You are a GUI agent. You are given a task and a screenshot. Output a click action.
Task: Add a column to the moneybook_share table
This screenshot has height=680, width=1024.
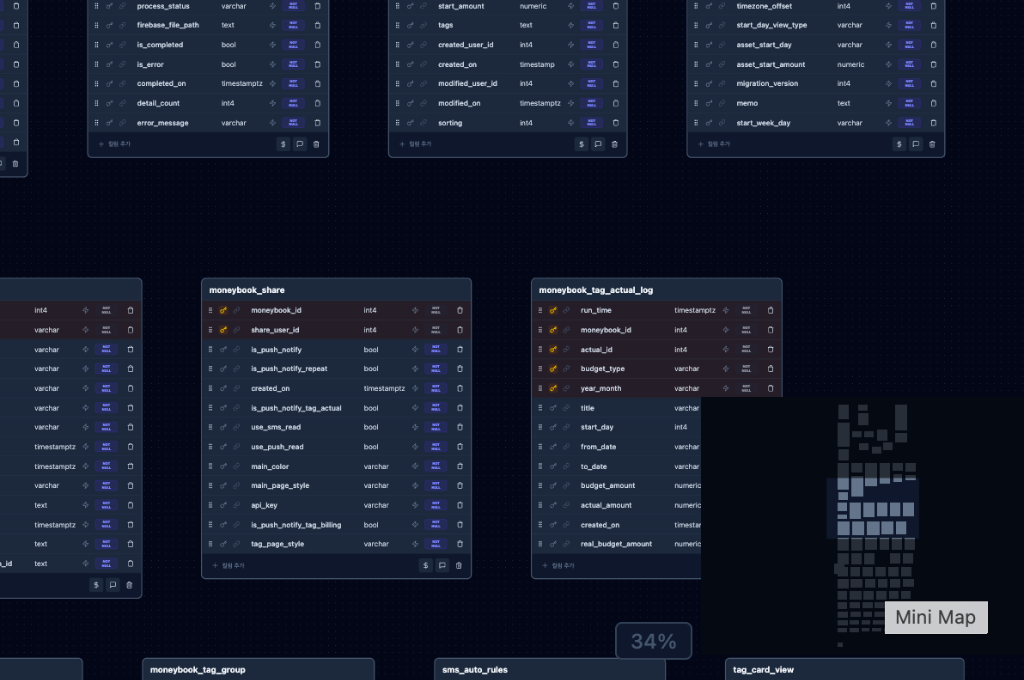[x=228, y=565]
